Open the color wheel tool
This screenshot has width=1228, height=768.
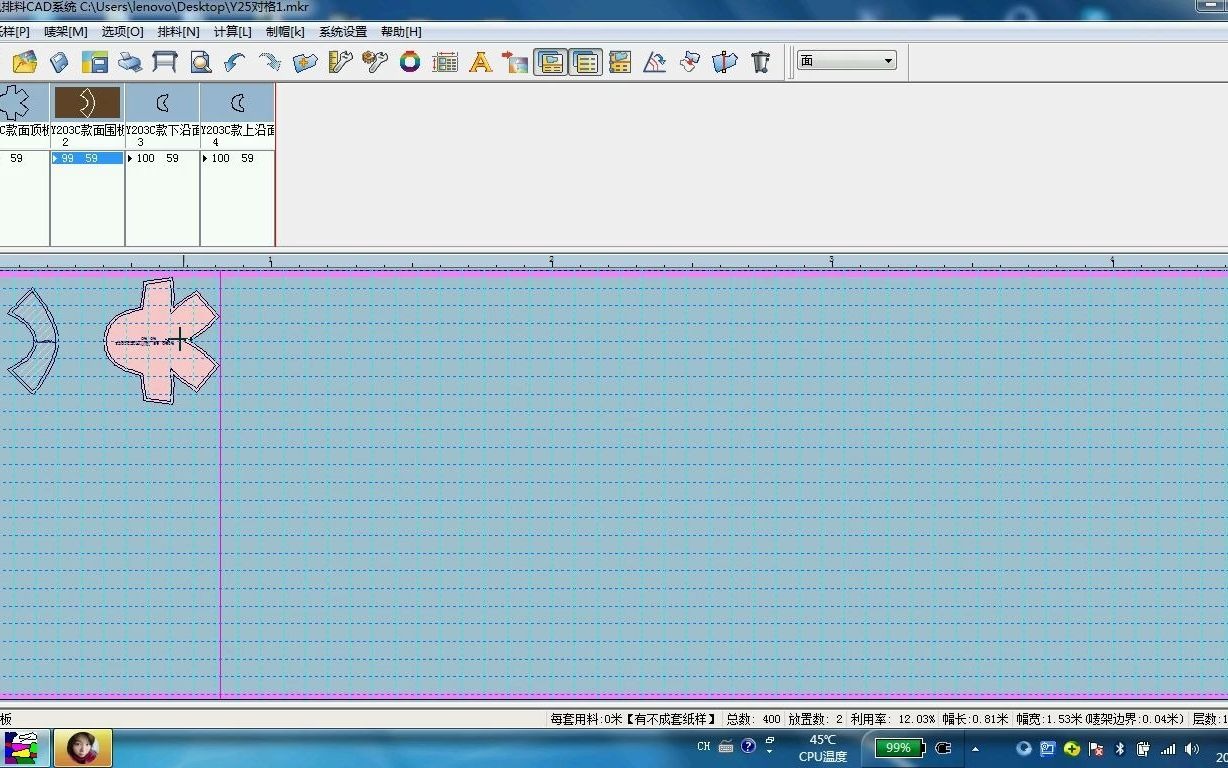pos(410,61)
